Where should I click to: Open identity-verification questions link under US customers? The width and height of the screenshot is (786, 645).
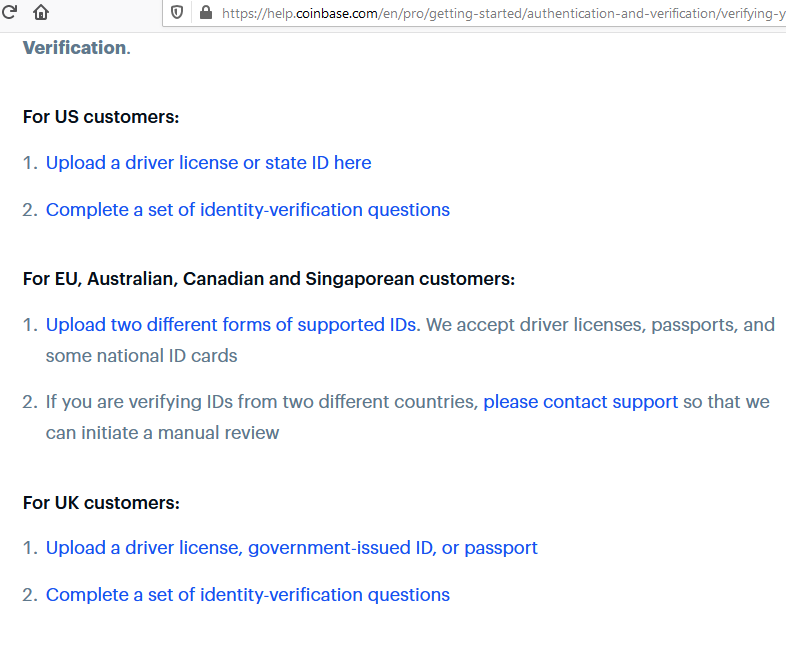pos(247,210)
